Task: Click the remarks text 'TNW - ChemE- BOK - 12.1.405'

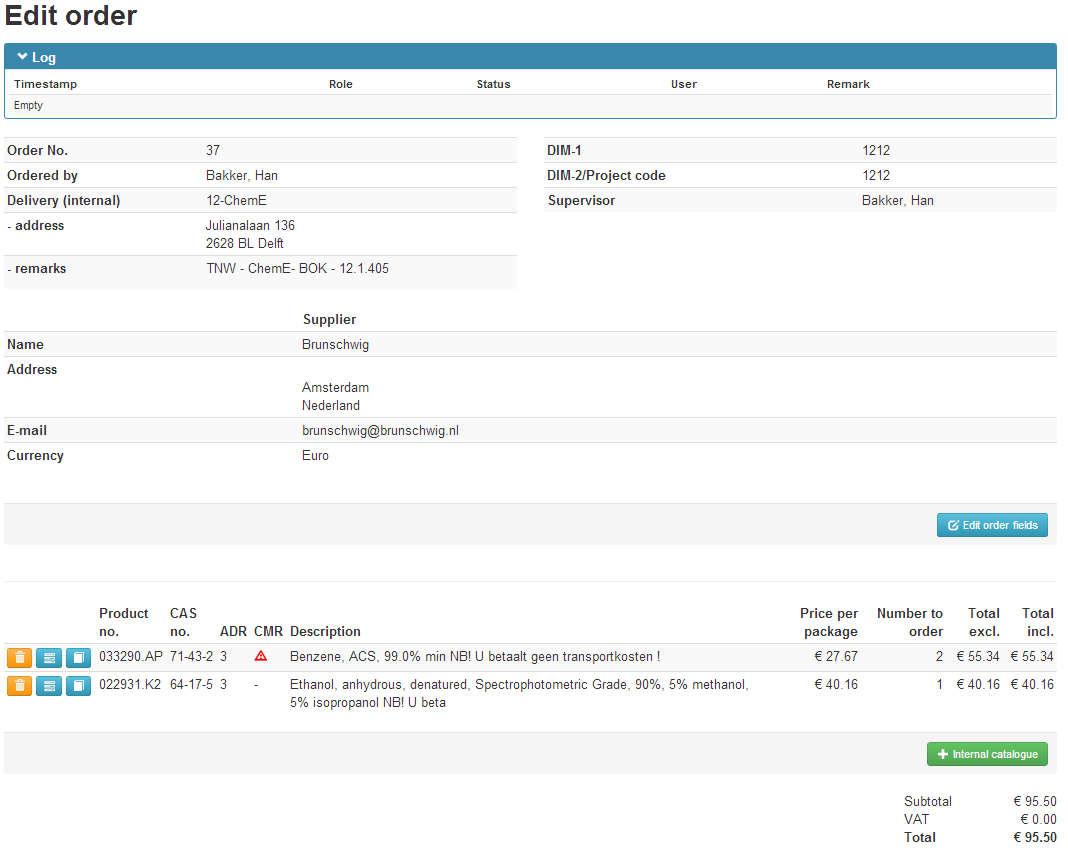Action: coord(298,268)
